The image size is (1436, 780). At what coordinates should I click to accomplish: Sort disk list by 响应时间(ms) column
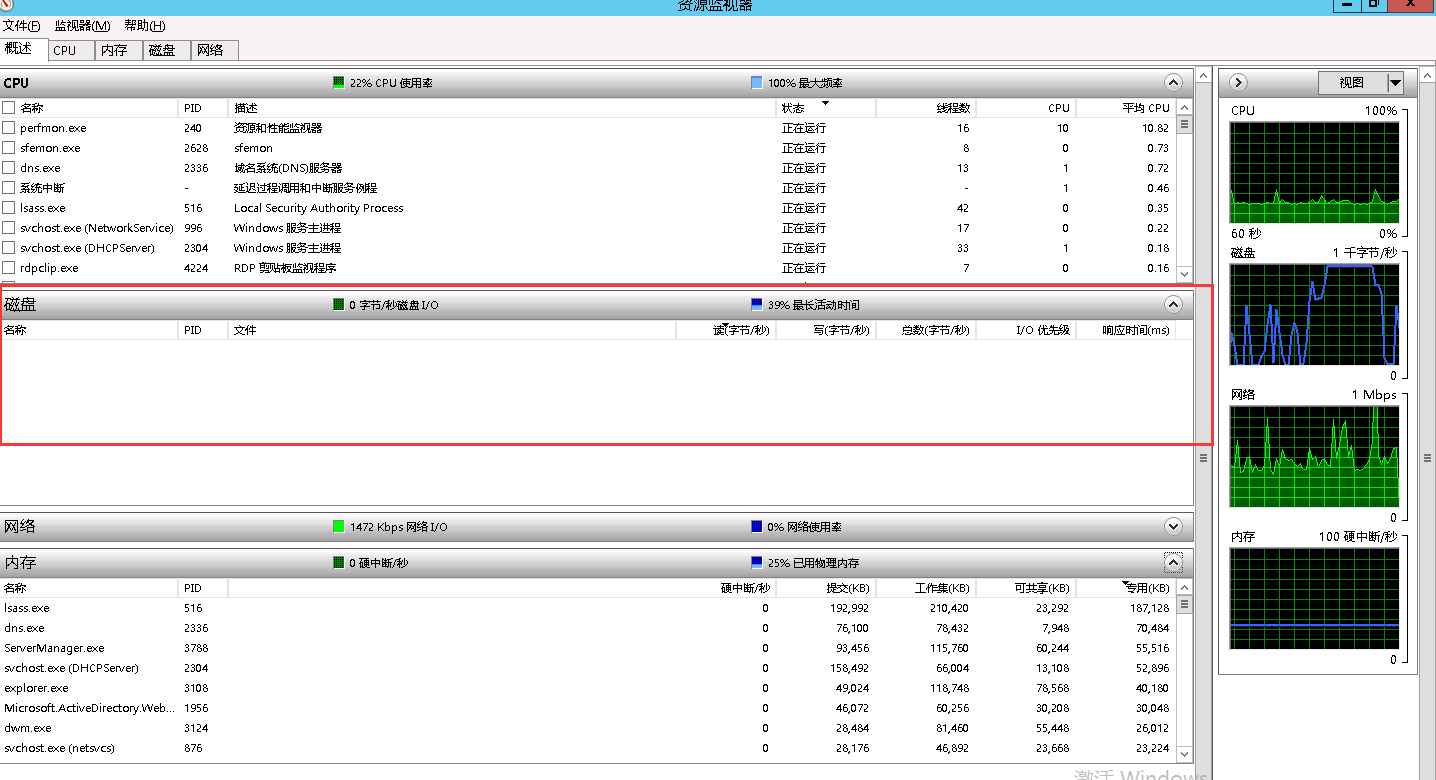point(1125,330)
